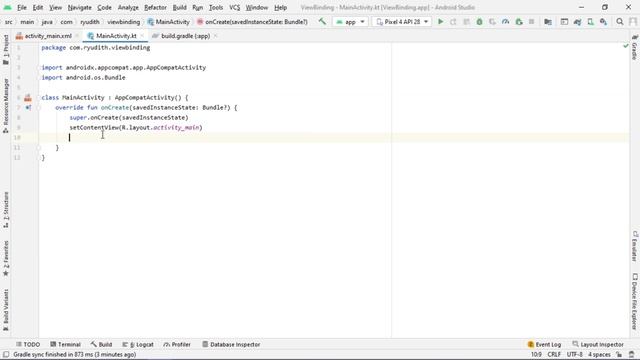This screenshot has height=360, width=640.
Task: Open the Build Variants tool window
Action: point(6,310)
